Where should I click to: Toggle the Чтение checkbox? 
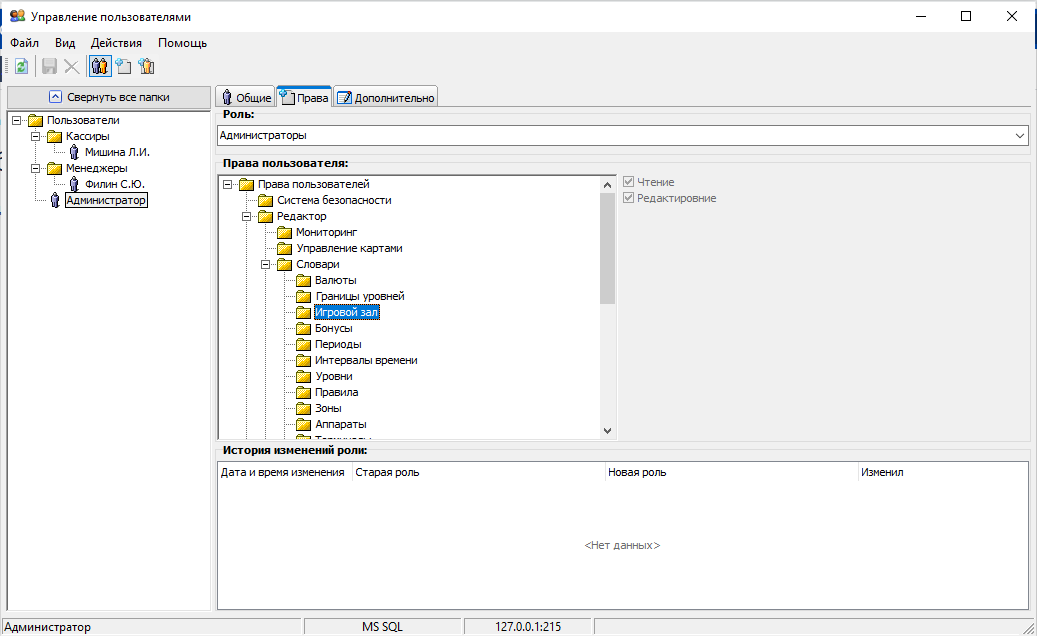click(628, 182)
